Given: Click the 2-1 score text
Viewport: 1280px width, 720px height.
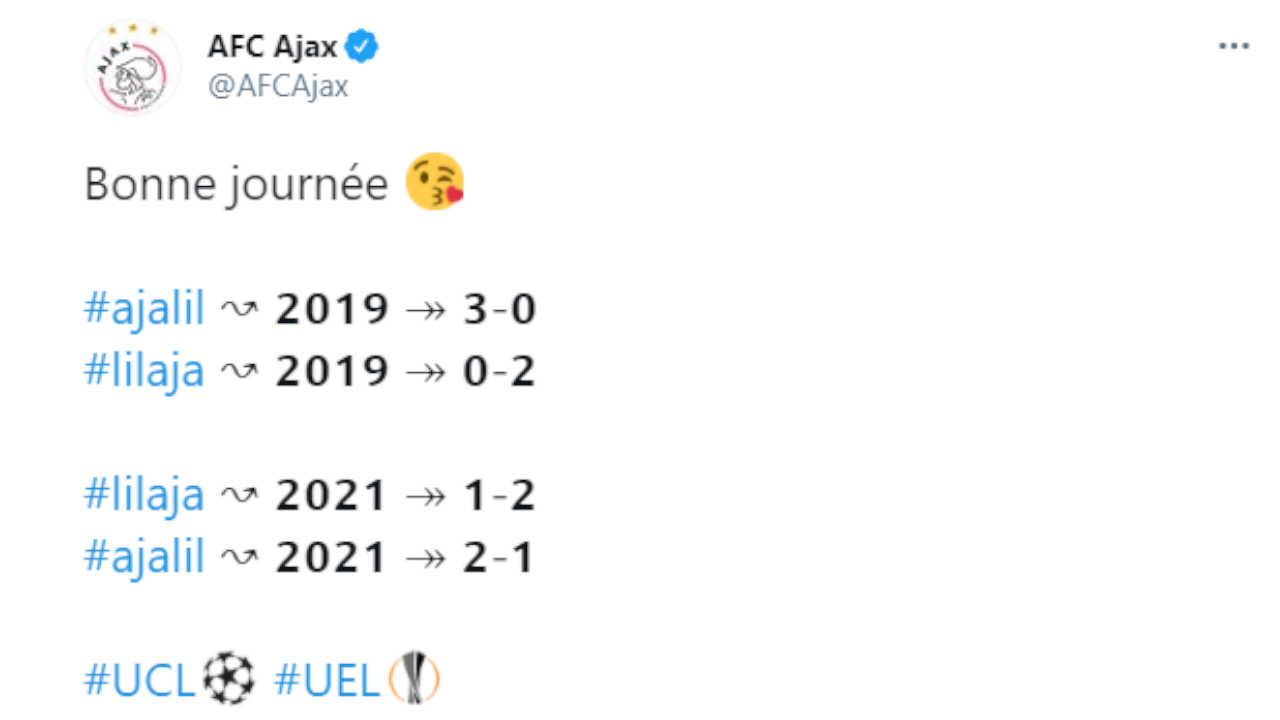Looking at the screenshot, I should point(500,557).
